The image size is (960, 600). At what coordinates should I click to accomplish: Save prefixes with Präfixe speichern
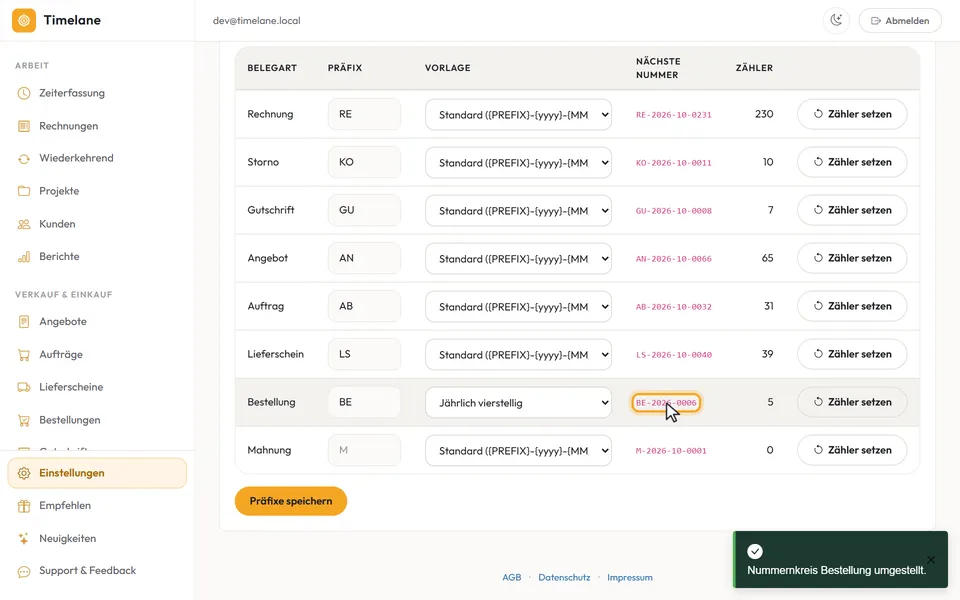[x=291, y=501]
